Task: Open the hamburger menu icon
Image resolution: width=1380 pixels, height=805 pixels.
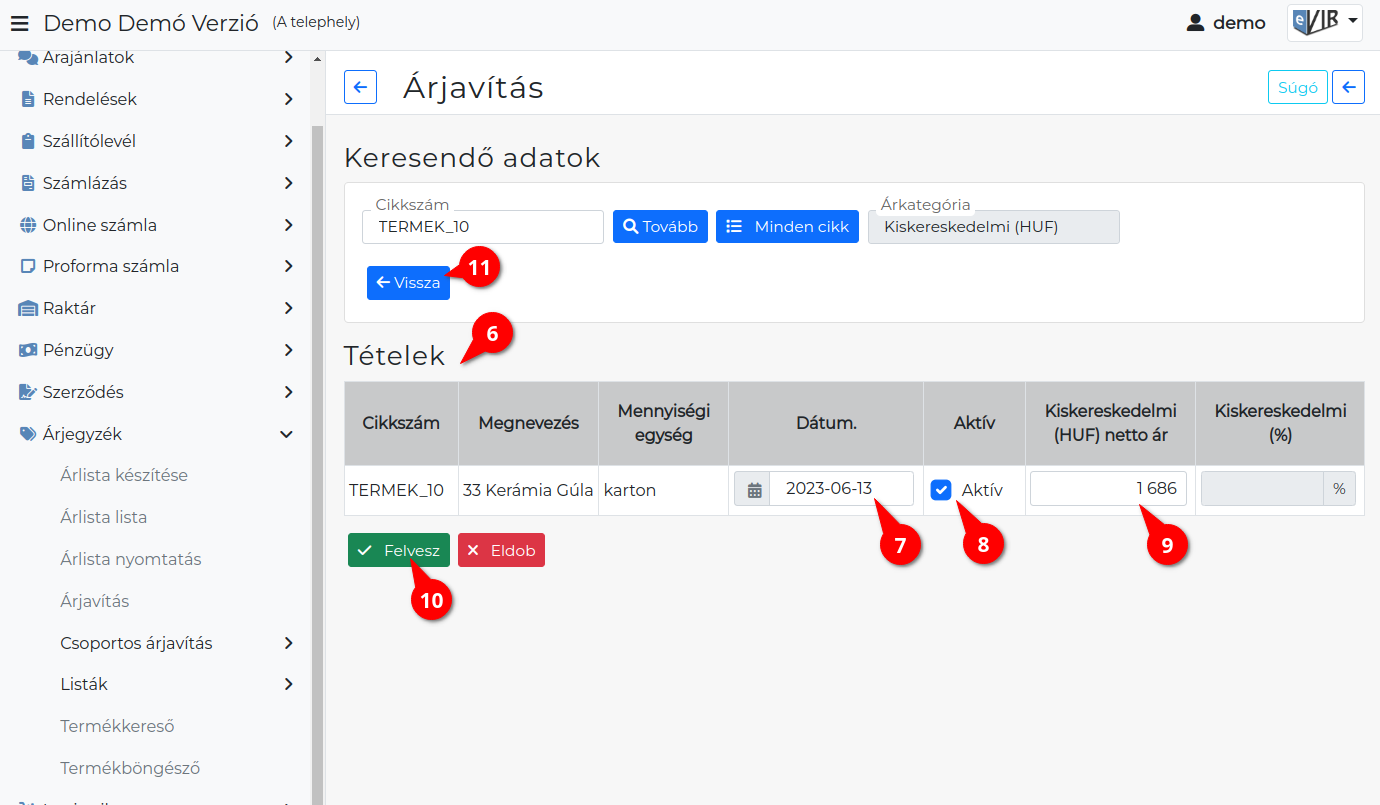Action: (19, 23)
